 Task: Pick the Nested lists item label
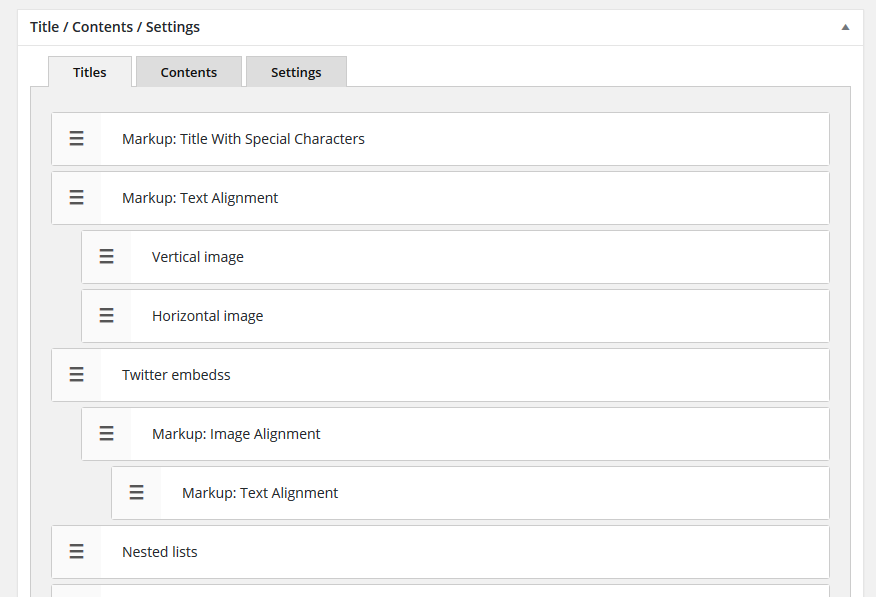[x=160, y=552]
